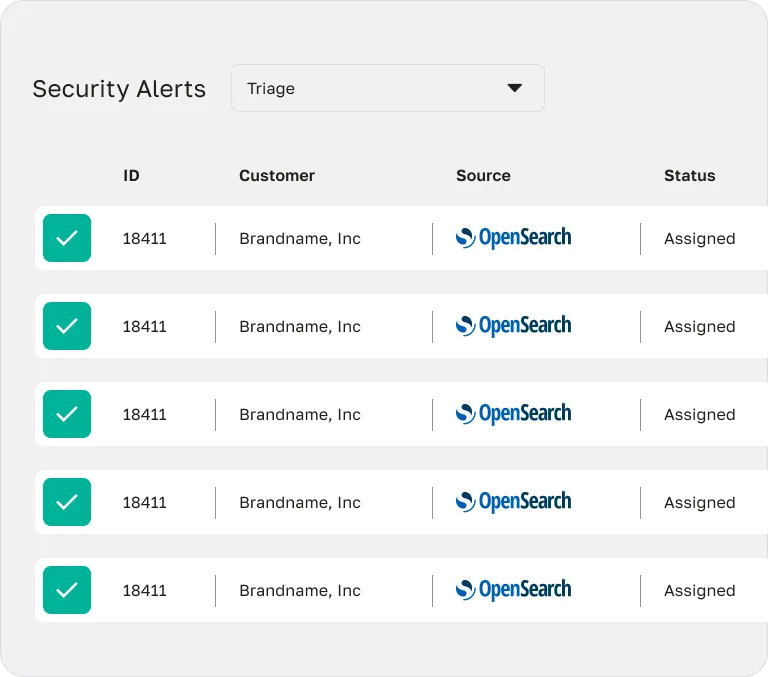Toggle the fourth alert row checkbox

67,502
